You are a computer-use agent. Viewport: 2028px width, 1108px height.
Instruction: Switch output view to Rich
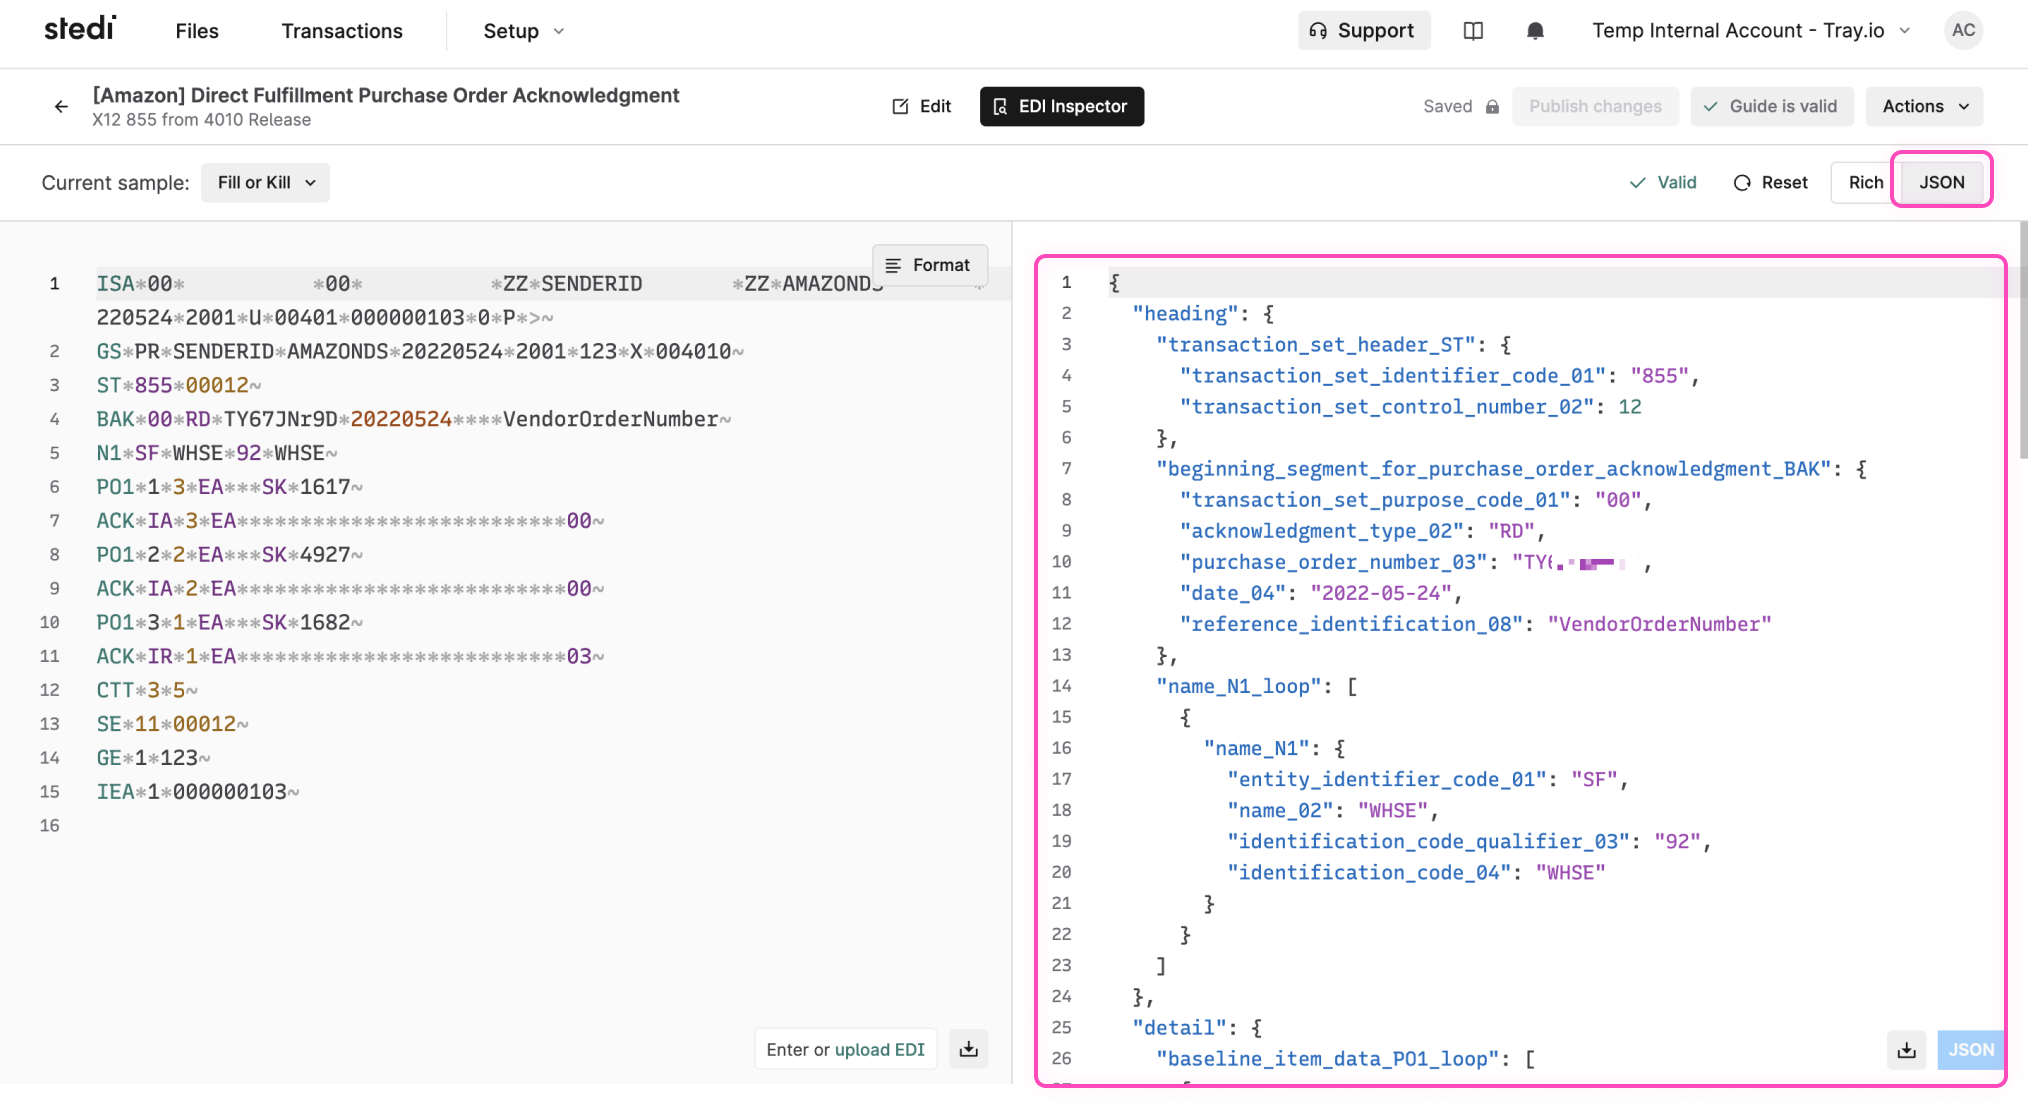click(x=1864, y=182)
